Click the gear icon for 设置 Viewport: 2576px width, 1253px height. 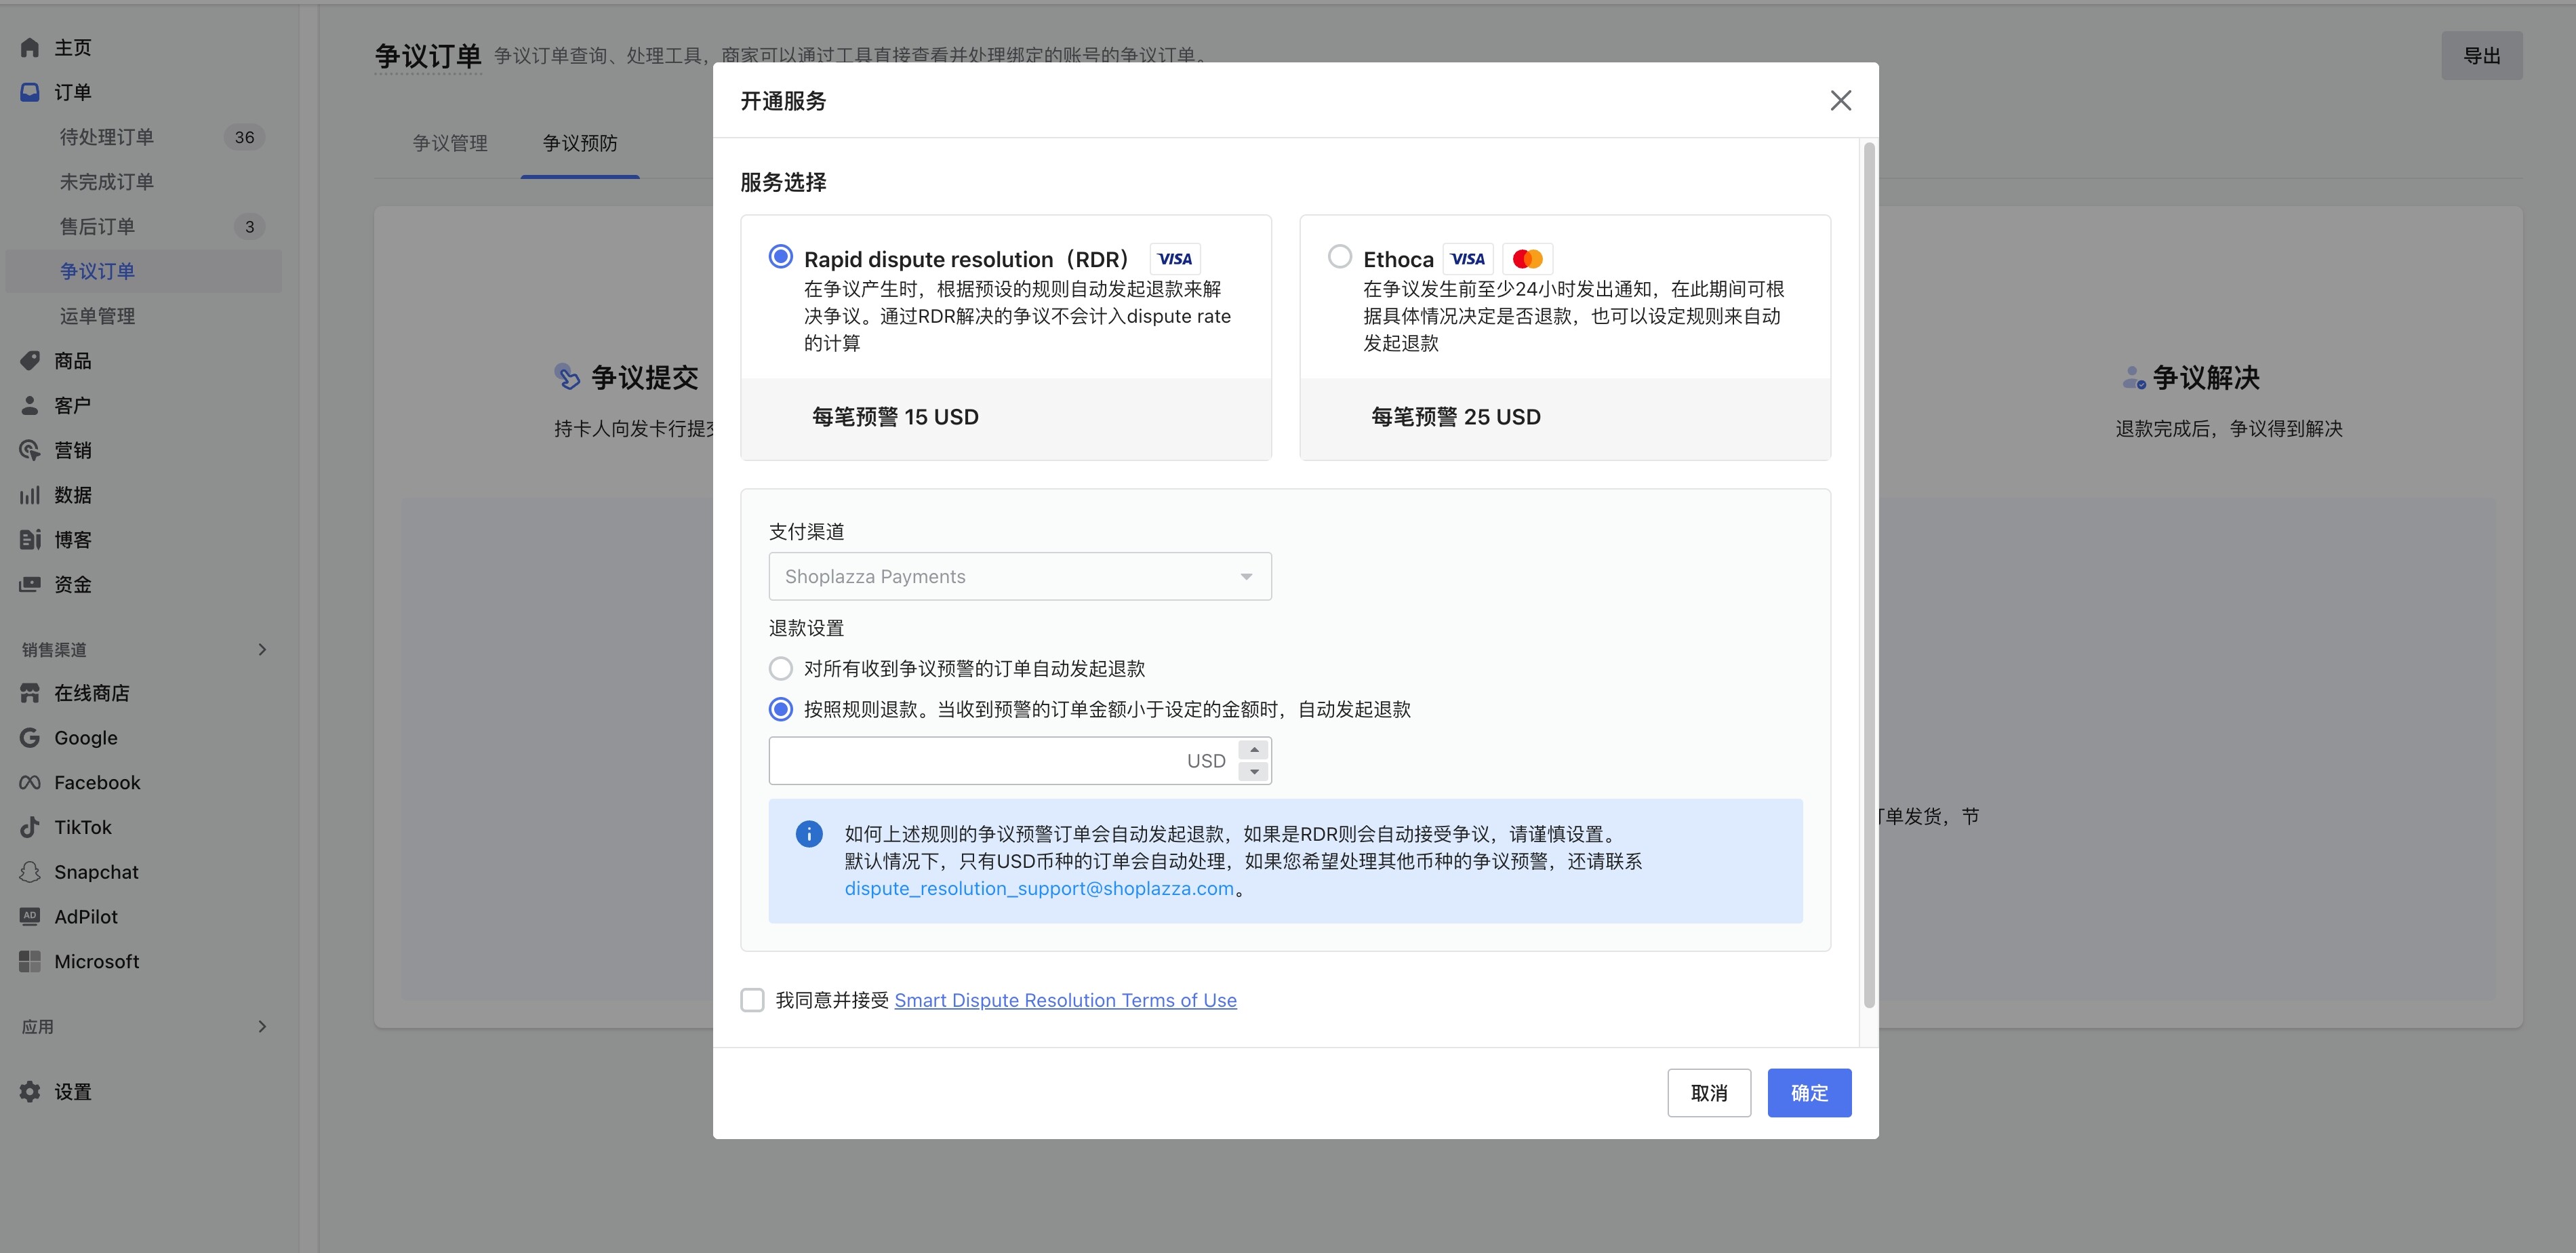point(30,1092)
